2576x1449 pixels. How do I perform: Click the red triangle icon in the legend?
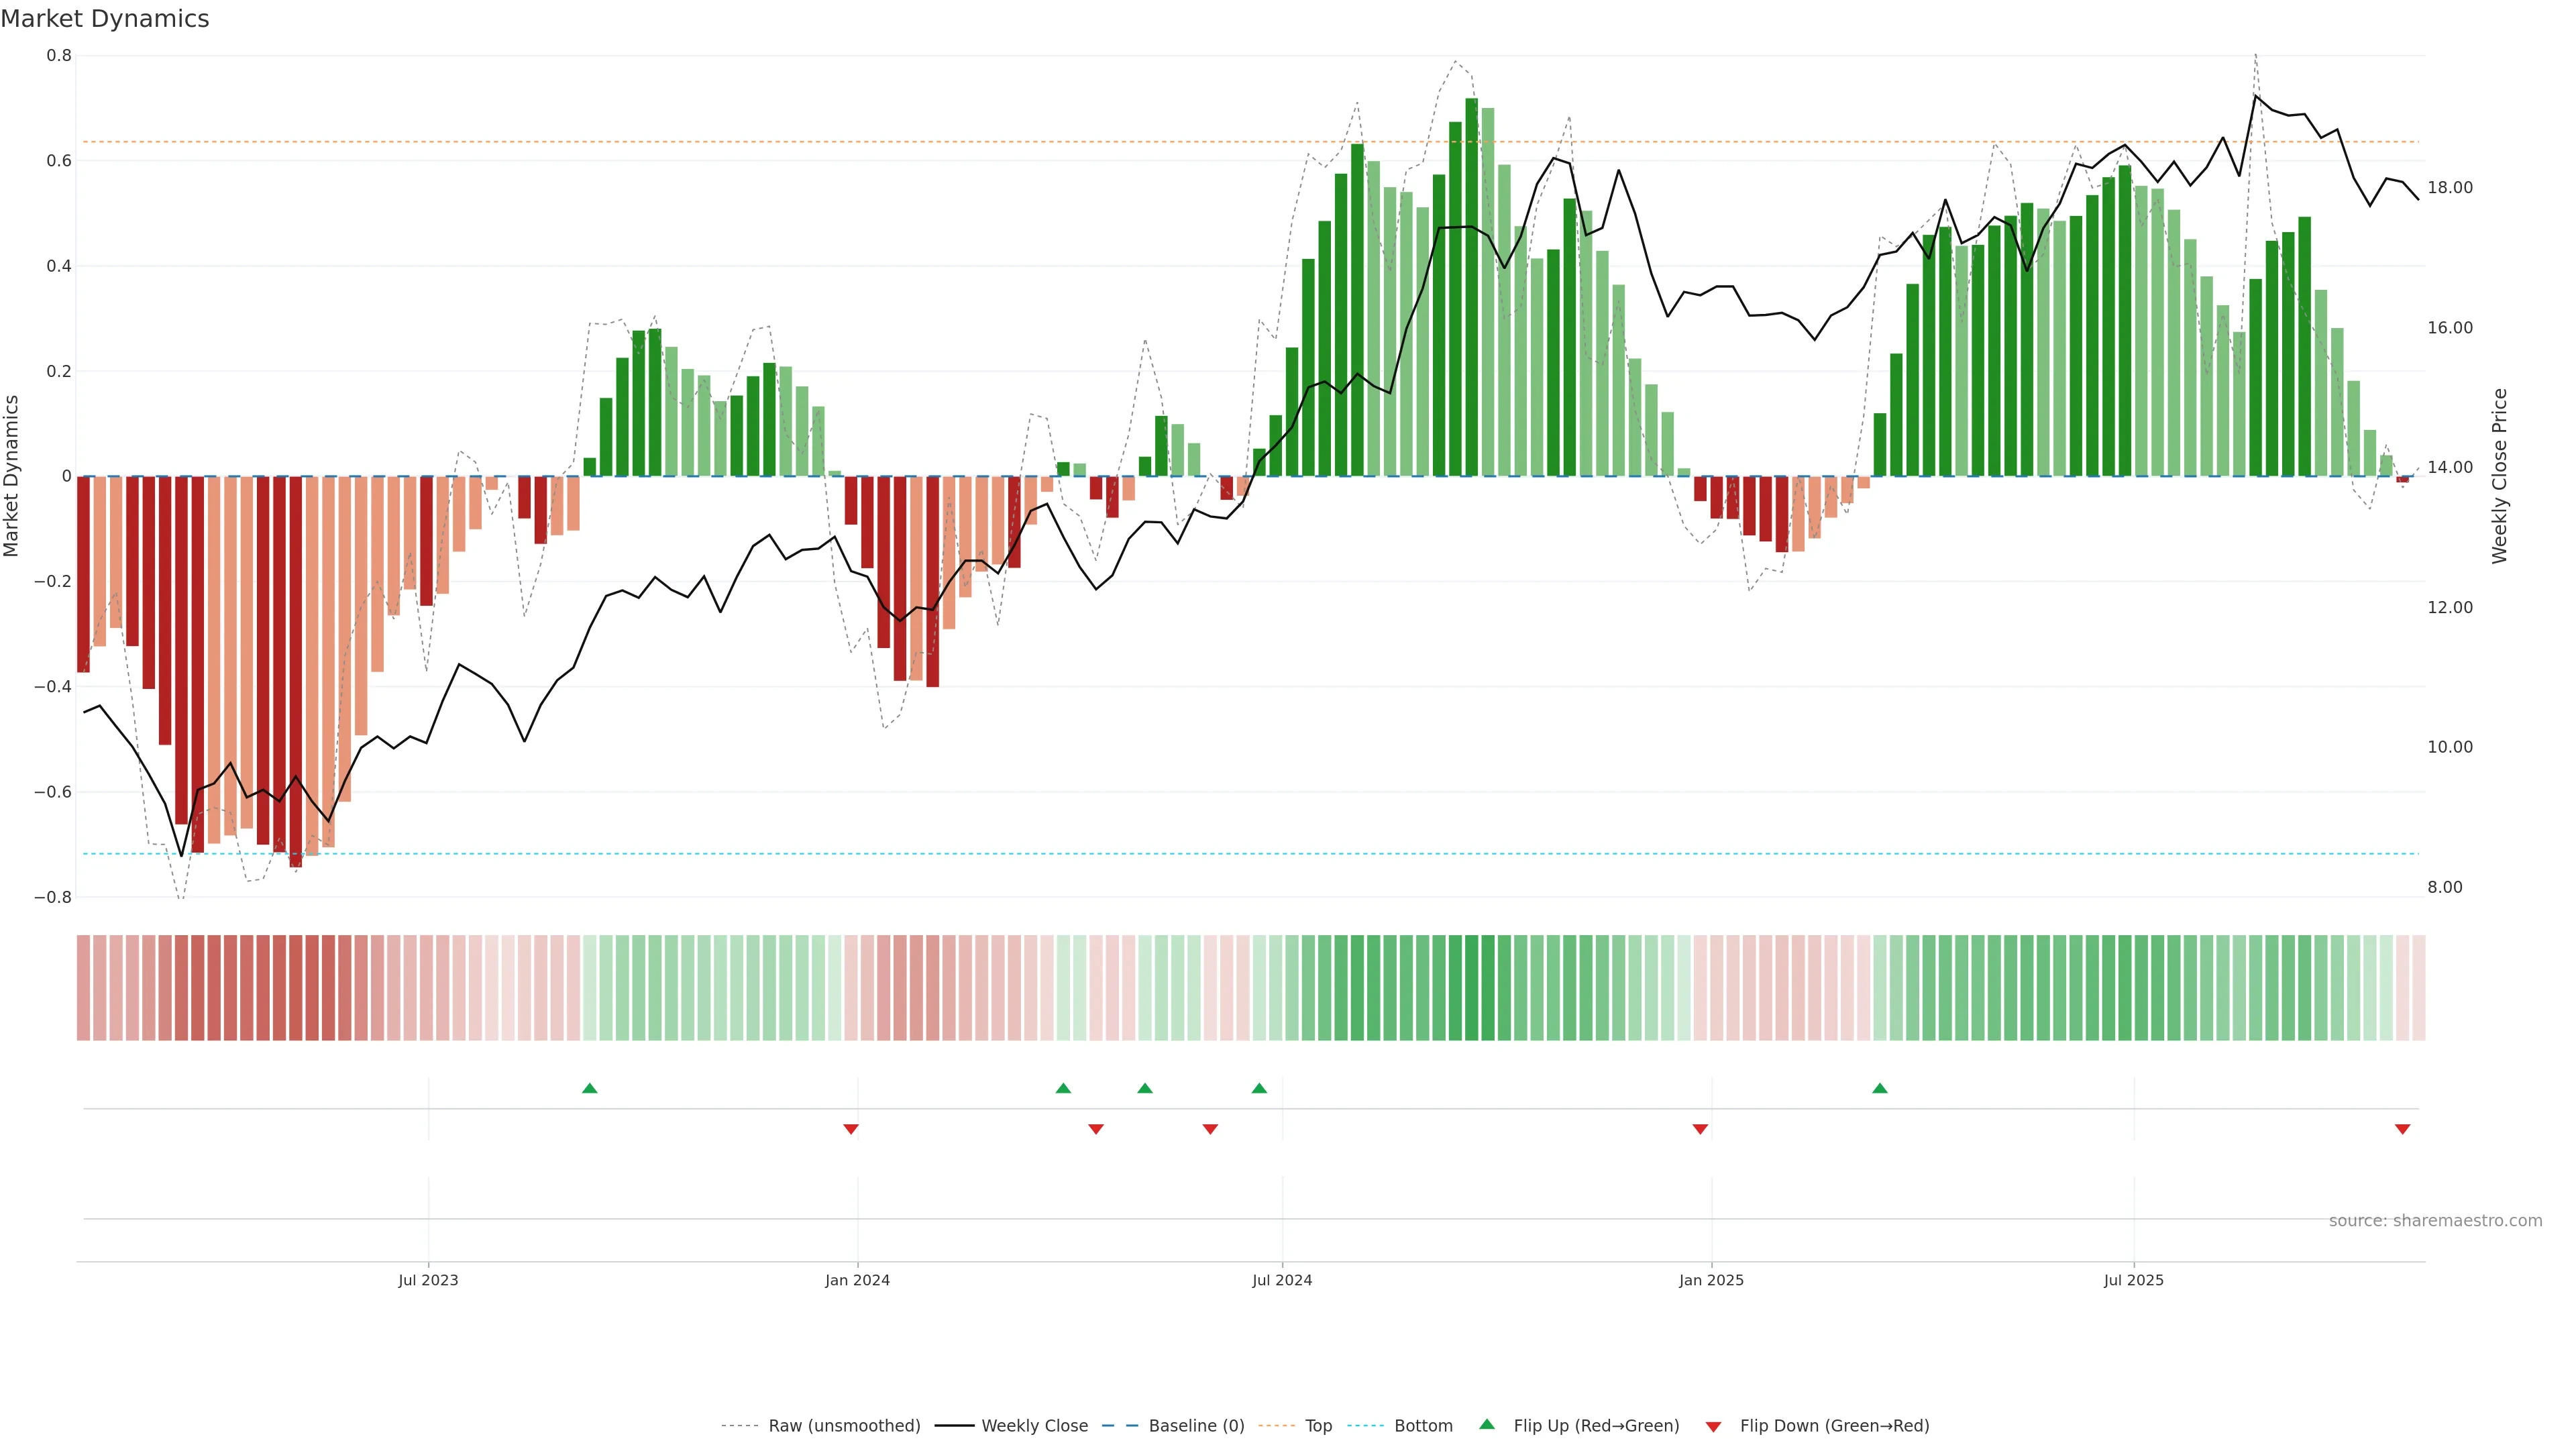(x=1713, y=1426)
